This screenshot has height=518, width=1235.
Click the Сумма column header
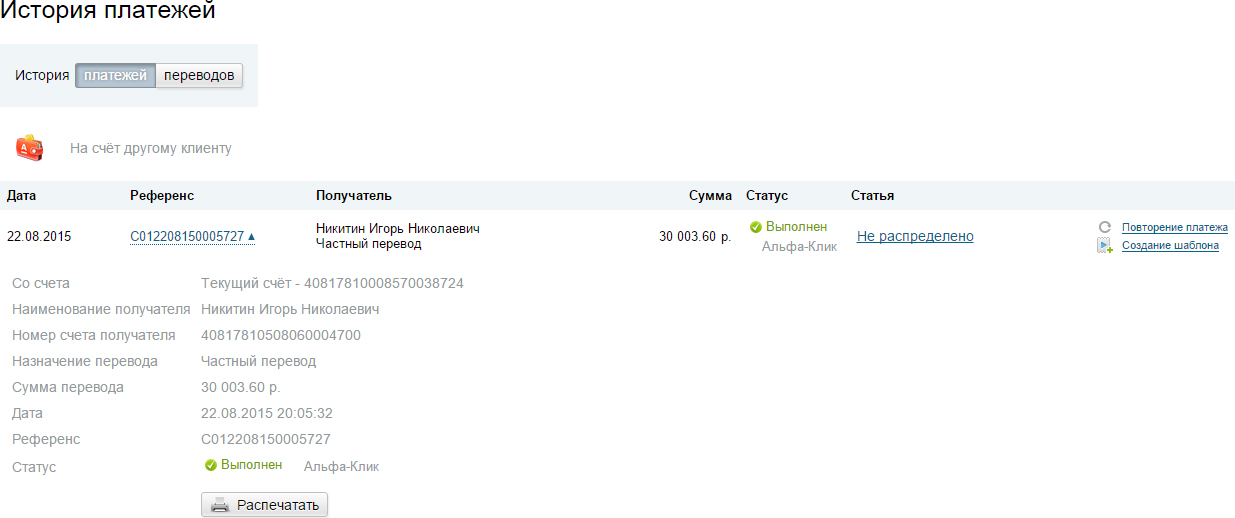click(710, 195)
